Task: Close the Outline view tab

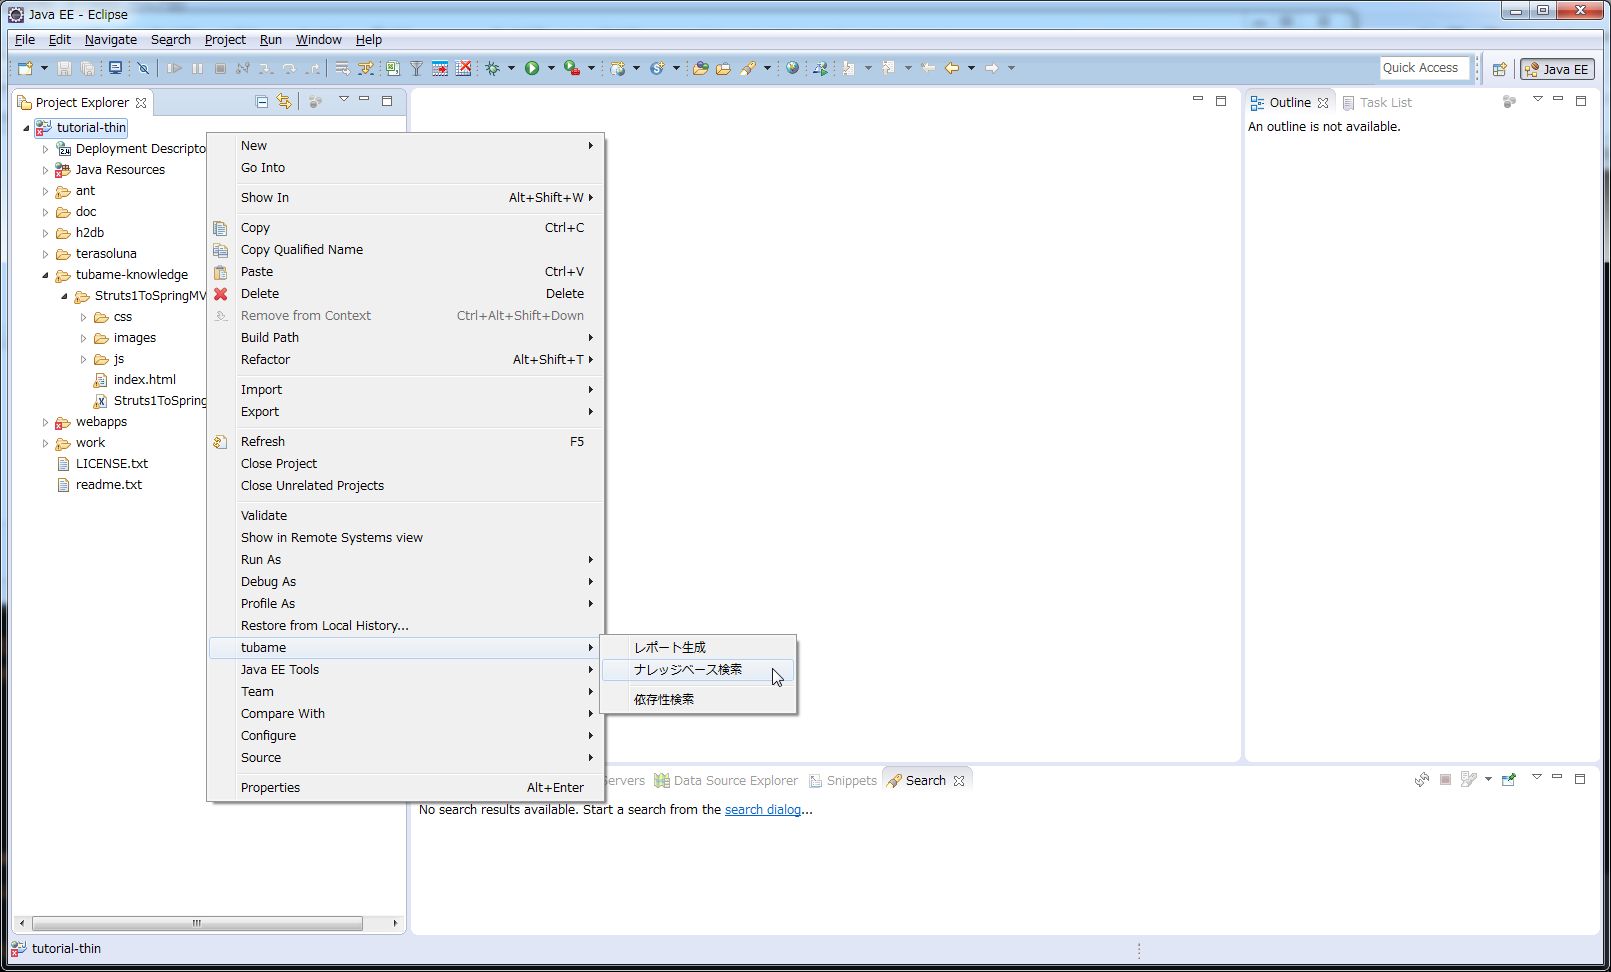Action: point(1323,103)
